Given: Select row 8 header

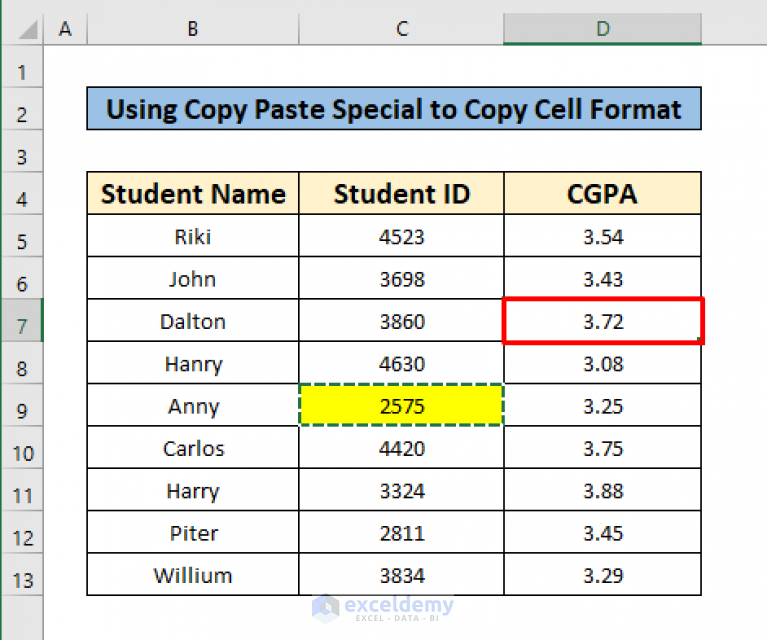Looking at the screenshot, I should pyautogui.click(x=22, y=363).
